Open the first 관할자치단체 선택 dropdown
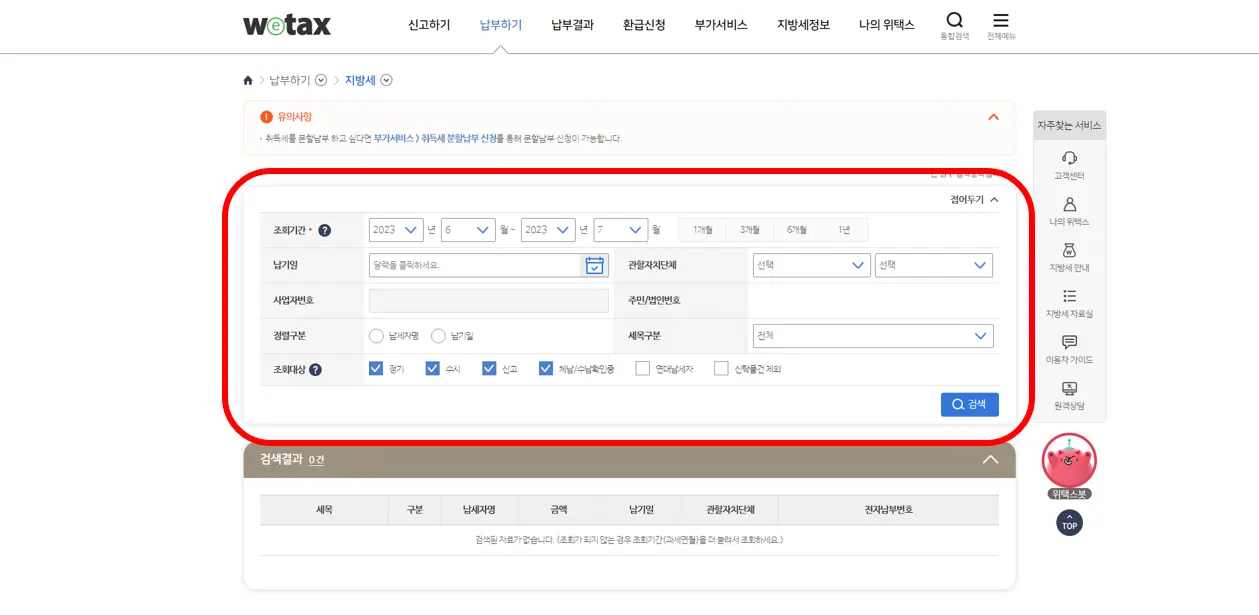Image resolution: width=1259 pixels, height=615 pixels. click(810, 264)
